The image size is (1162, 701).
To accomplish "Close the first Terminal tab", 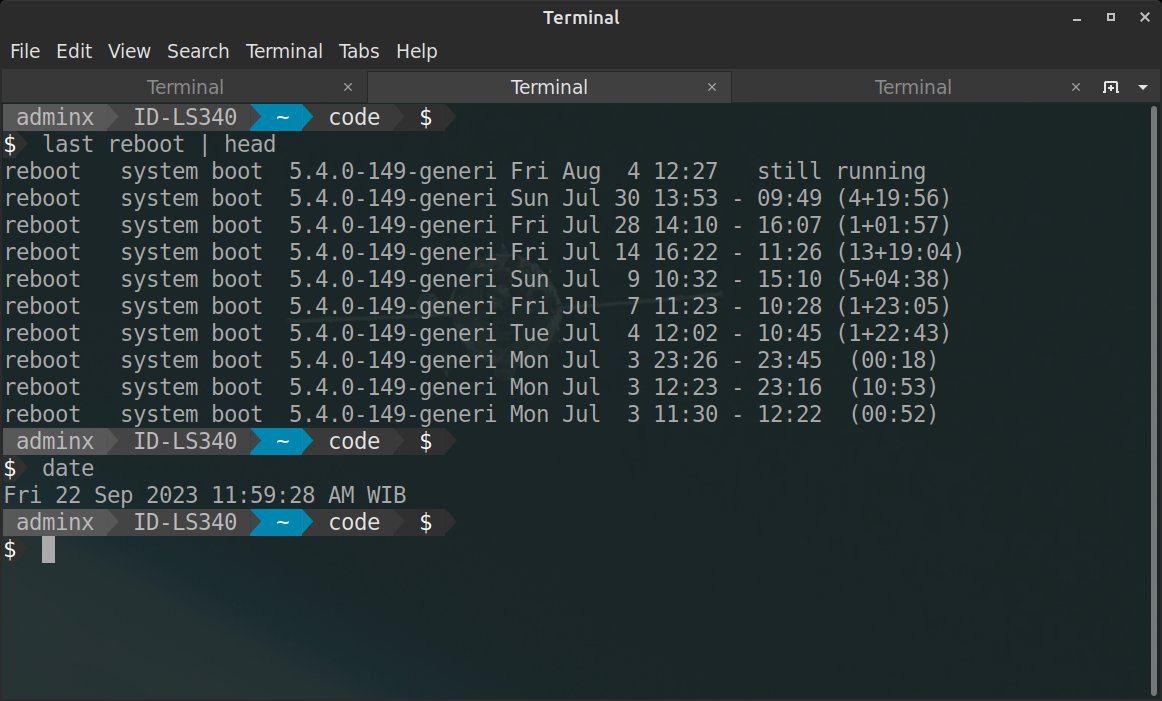I will (x=348, y=87).
